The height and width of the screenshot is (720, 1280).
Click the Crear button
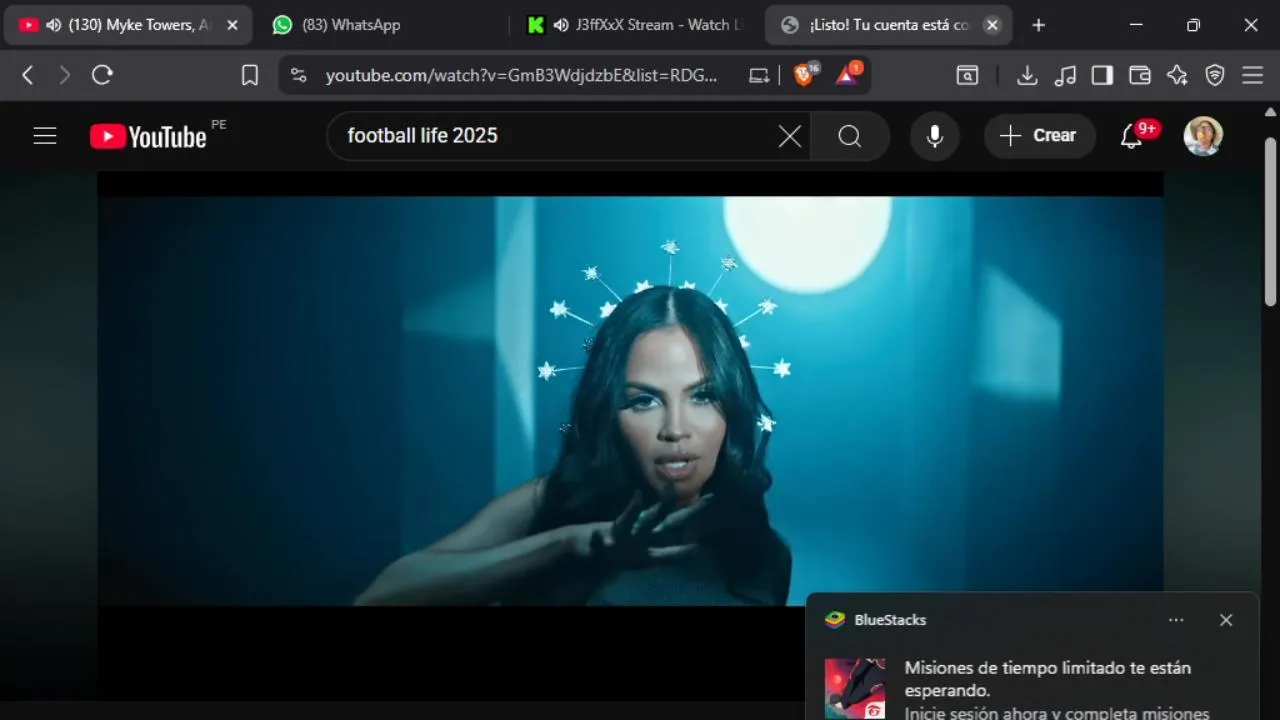(x=1039, y=136)
